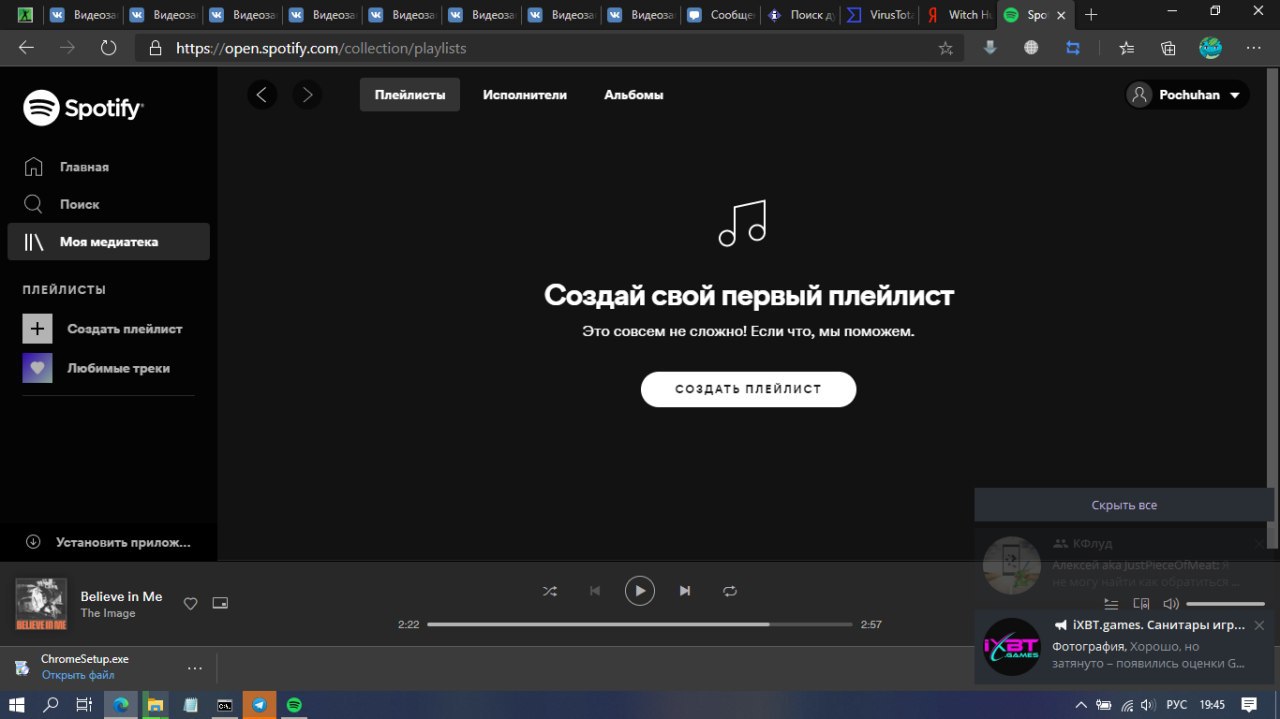Image resolution: width=1280 pixels, height=719 pixels.
Task: Skip to the previous track
Action: pyautogui.click(x=595, y=591)
